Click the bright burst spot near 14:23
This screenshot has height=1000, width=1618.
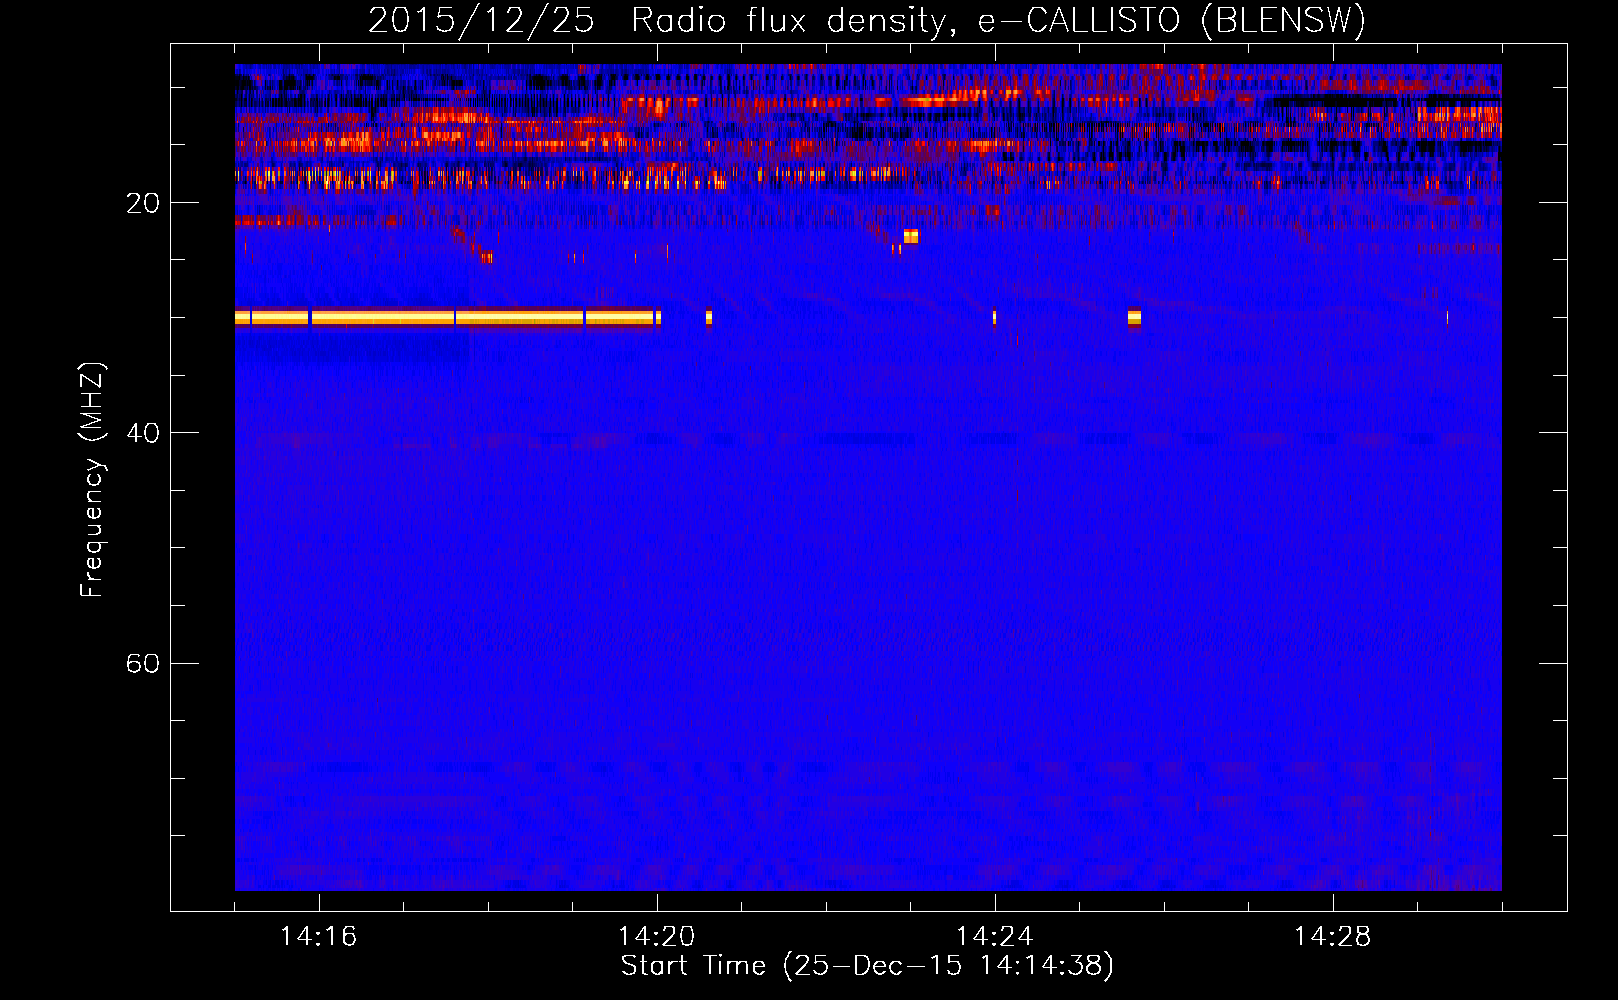coord(910,237)
